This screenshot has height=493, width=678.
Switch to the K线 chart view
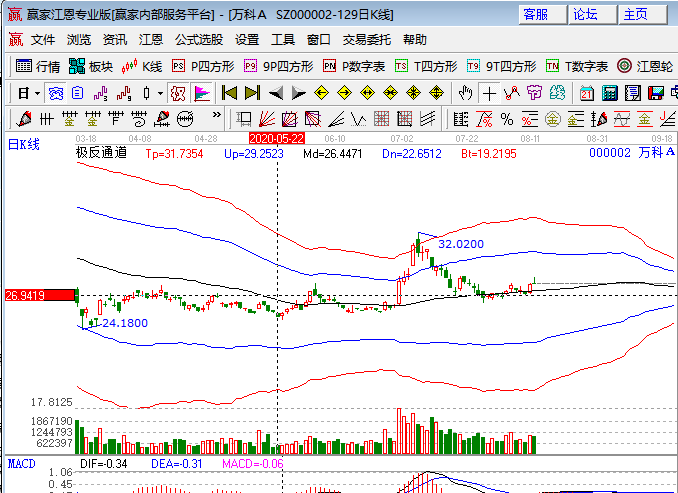coord(142,66)
